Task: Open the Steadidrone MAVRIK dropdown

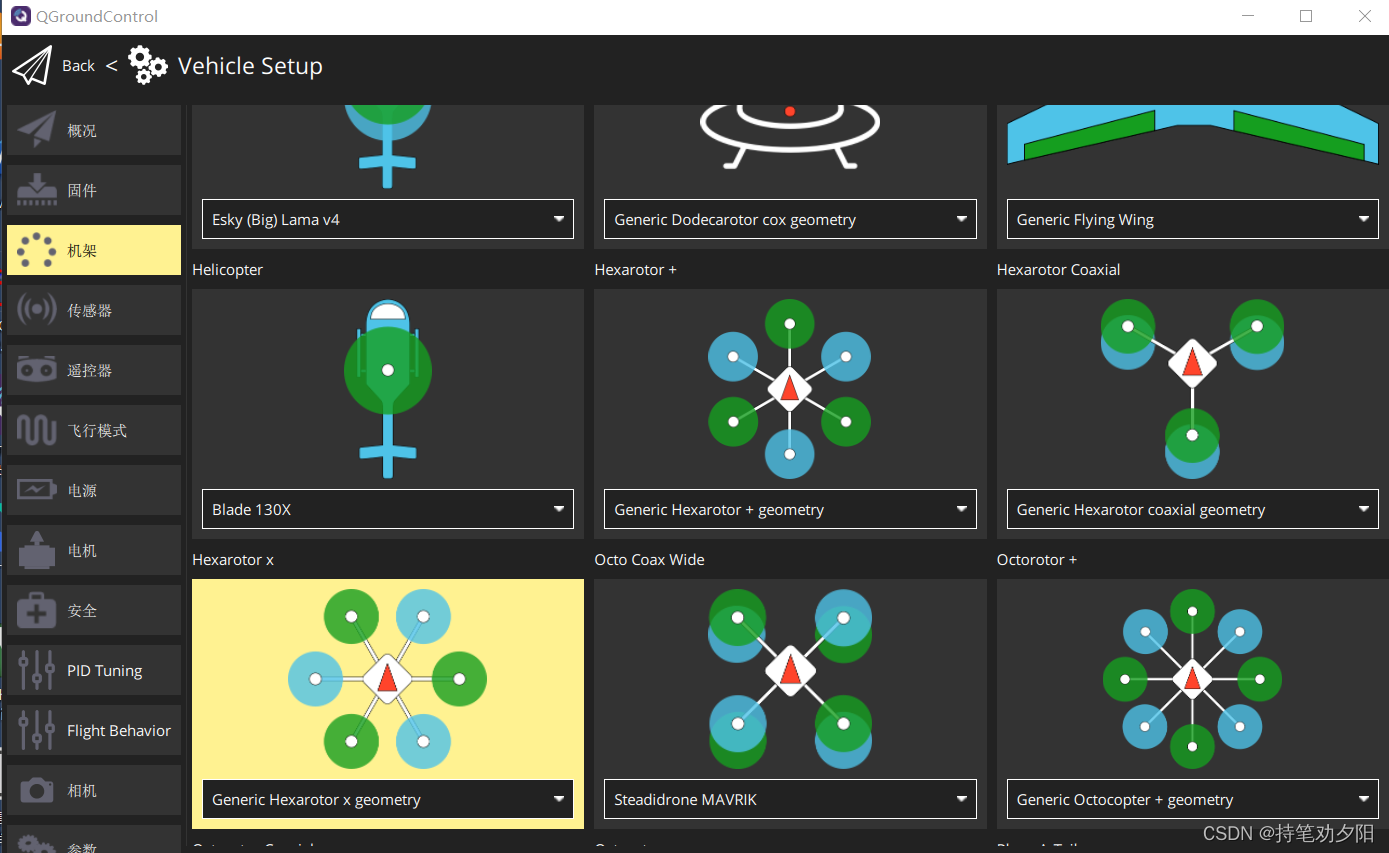Action: point(790,799)
